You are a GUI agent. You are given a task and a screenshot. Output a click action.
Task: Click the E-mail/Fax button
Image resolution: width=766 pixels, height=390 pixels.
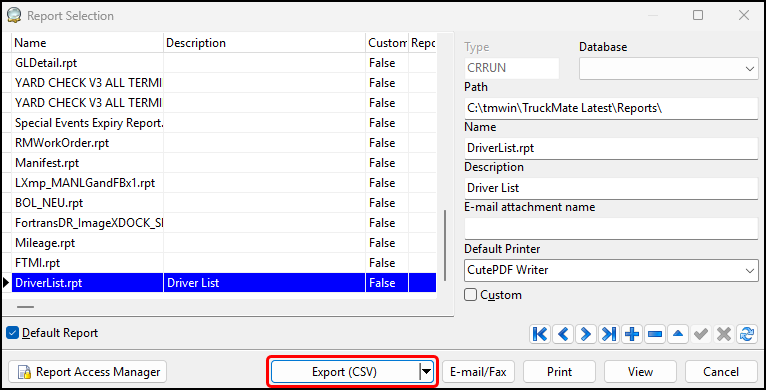pyautogui.click(x=478, y=372)
